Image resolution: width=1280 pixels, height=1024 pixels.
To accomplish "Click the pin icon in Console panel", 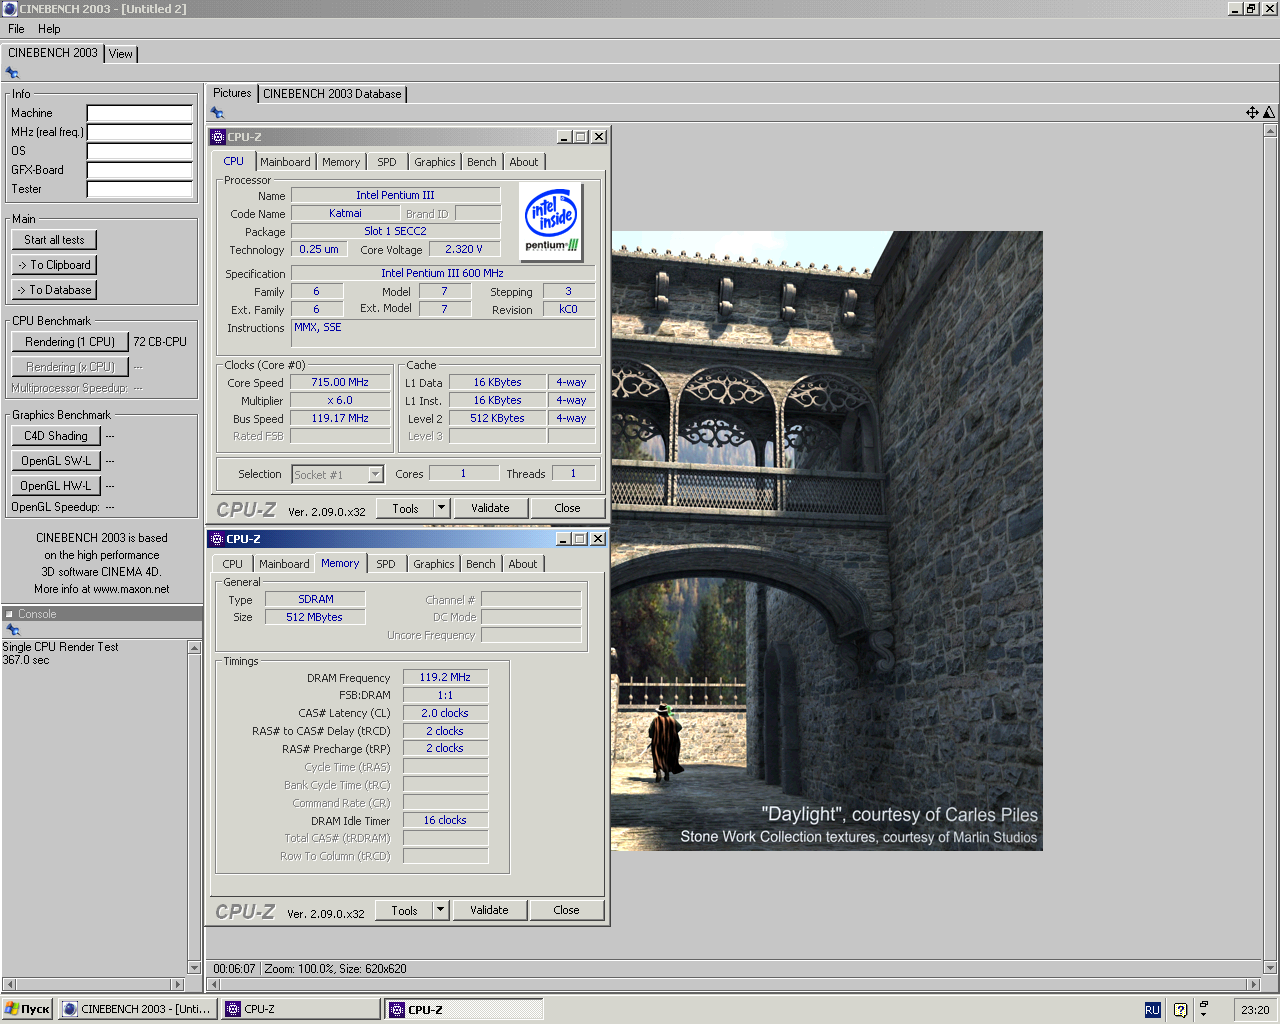I will tap(12, 630).
